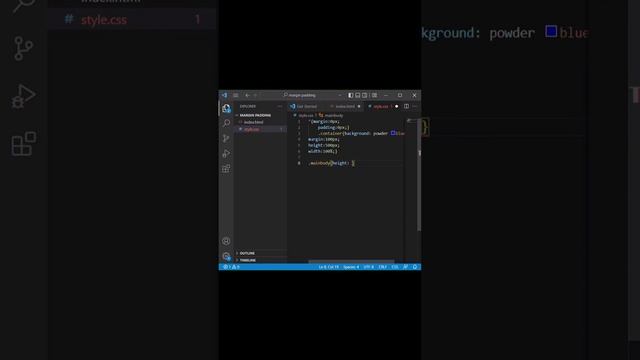
Task: Click the horizontal editor scrollbar
Action: [x=351, y=261]
